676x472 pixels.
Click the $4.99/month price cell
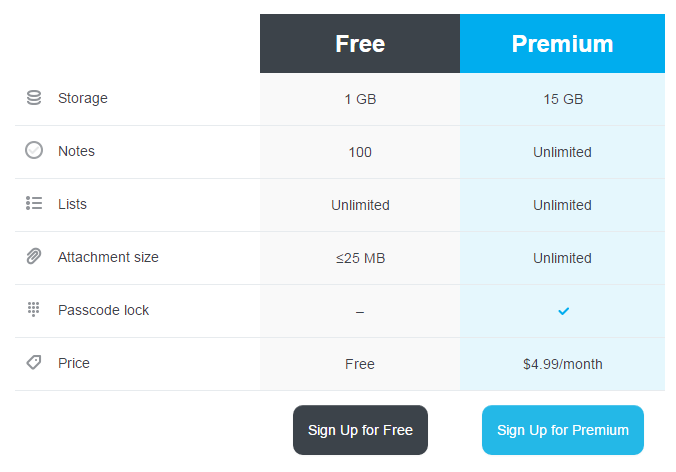(x=562, y=364)
